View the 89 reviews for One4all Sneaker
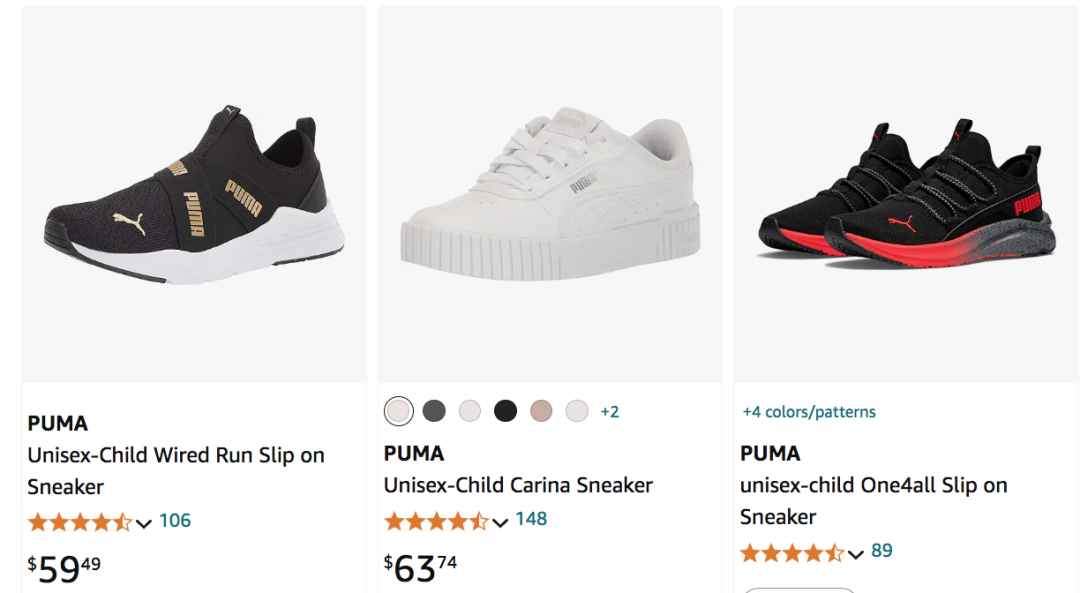The image size is (1080, 593). (x=882, y=551)
